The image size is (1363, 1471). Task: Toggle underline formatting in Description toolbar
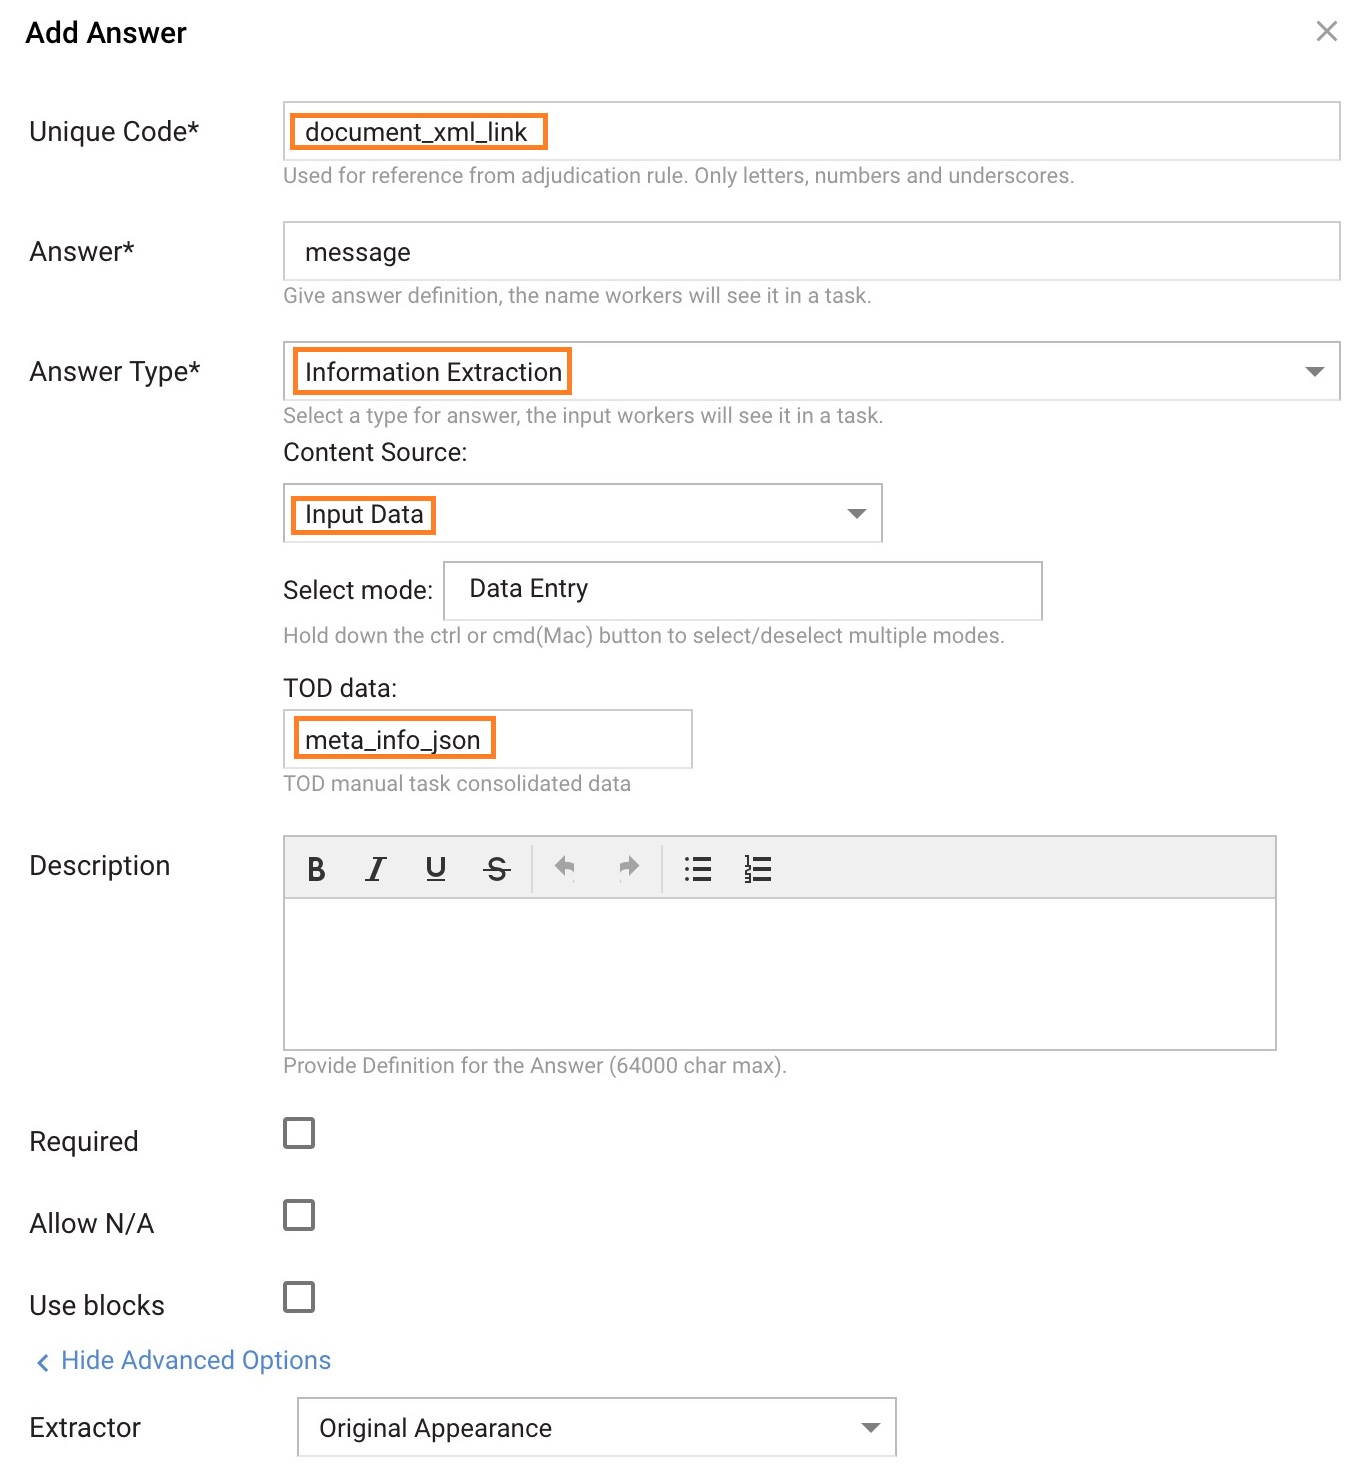(436, 868)
